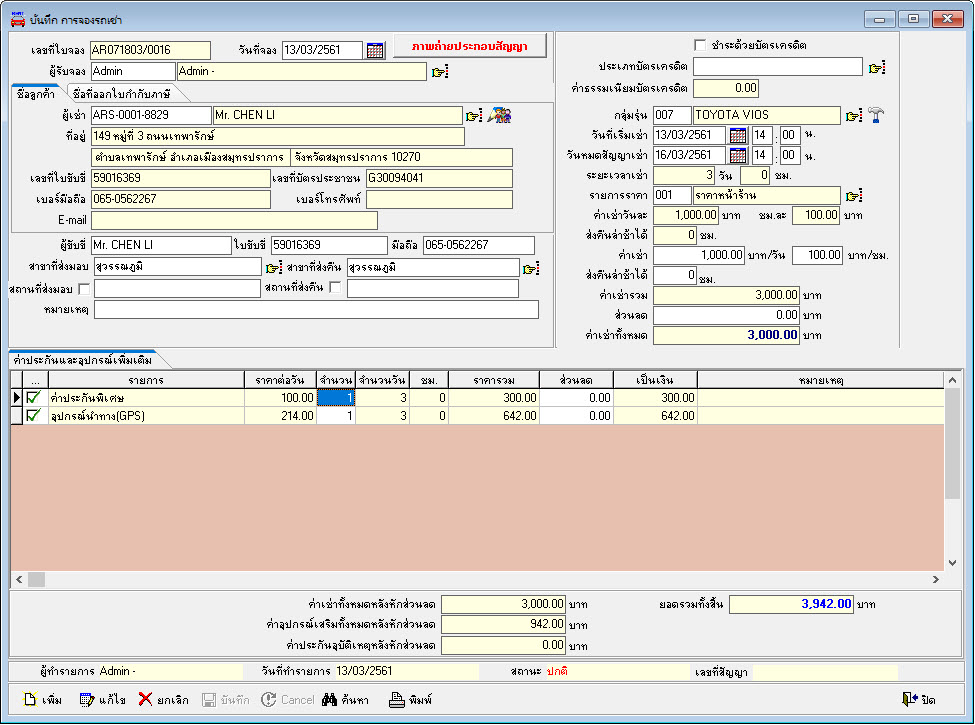
Task: Uncheck the GPS navigation equipment row
Action: (33, 416)
